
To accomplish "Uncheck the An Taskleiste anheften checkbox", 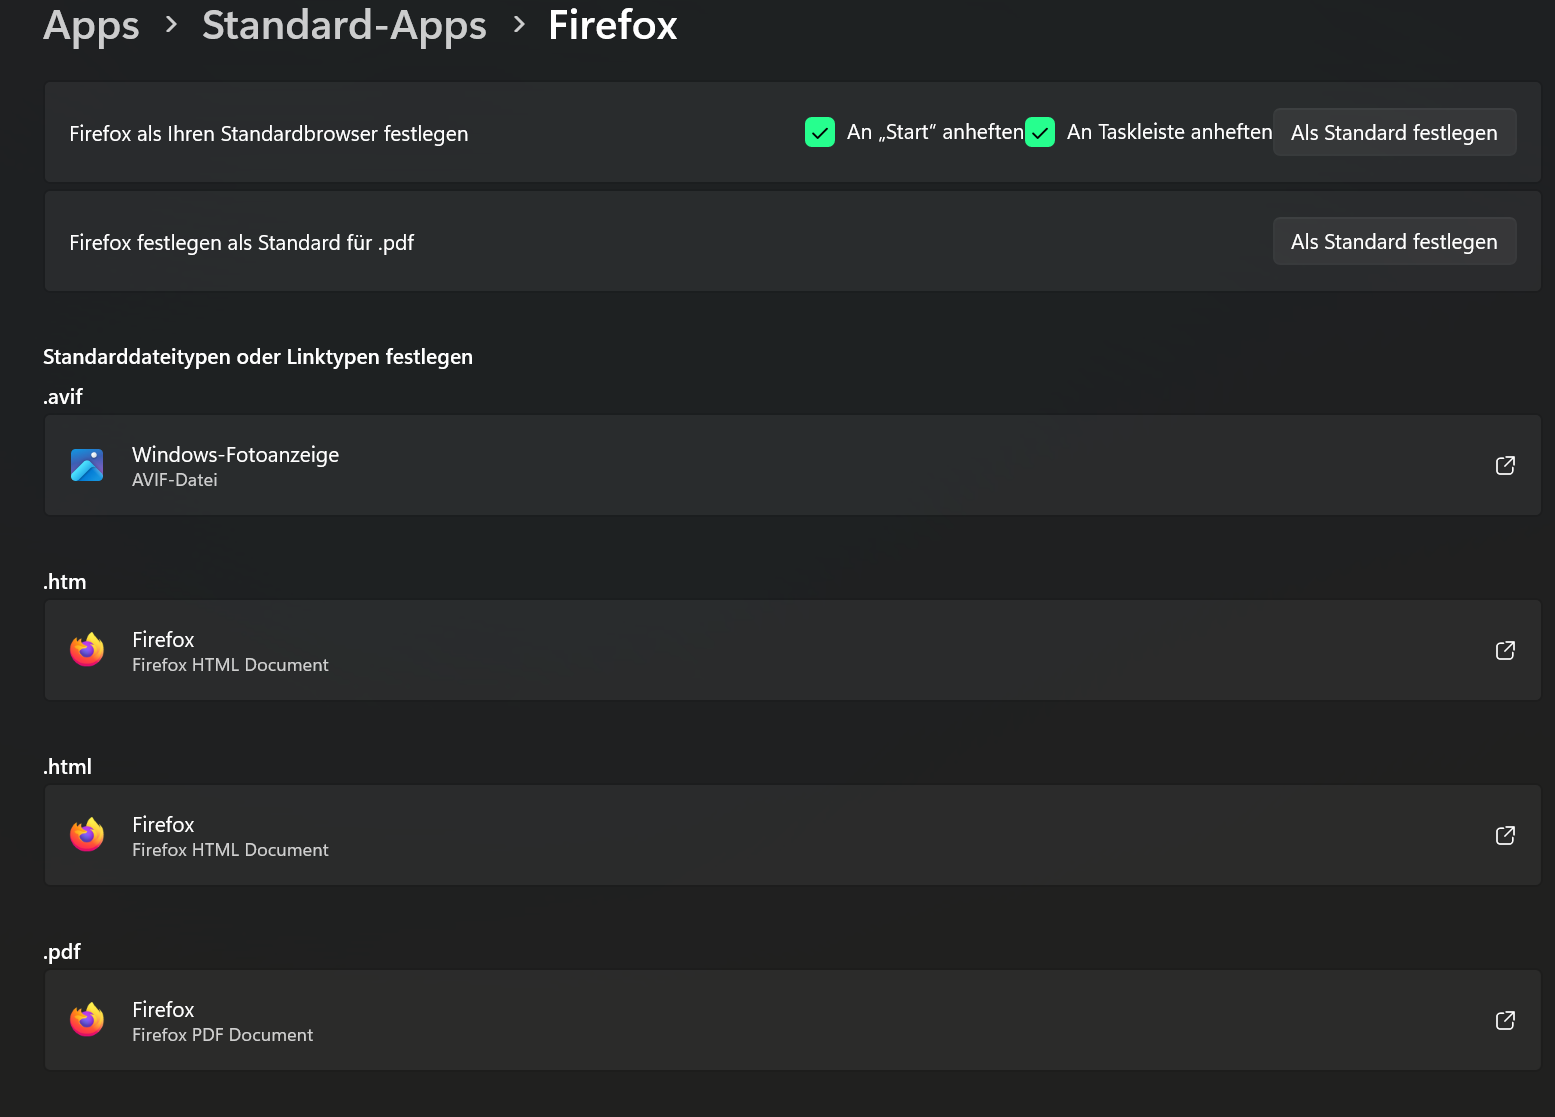I will [x=1040, y=132].
